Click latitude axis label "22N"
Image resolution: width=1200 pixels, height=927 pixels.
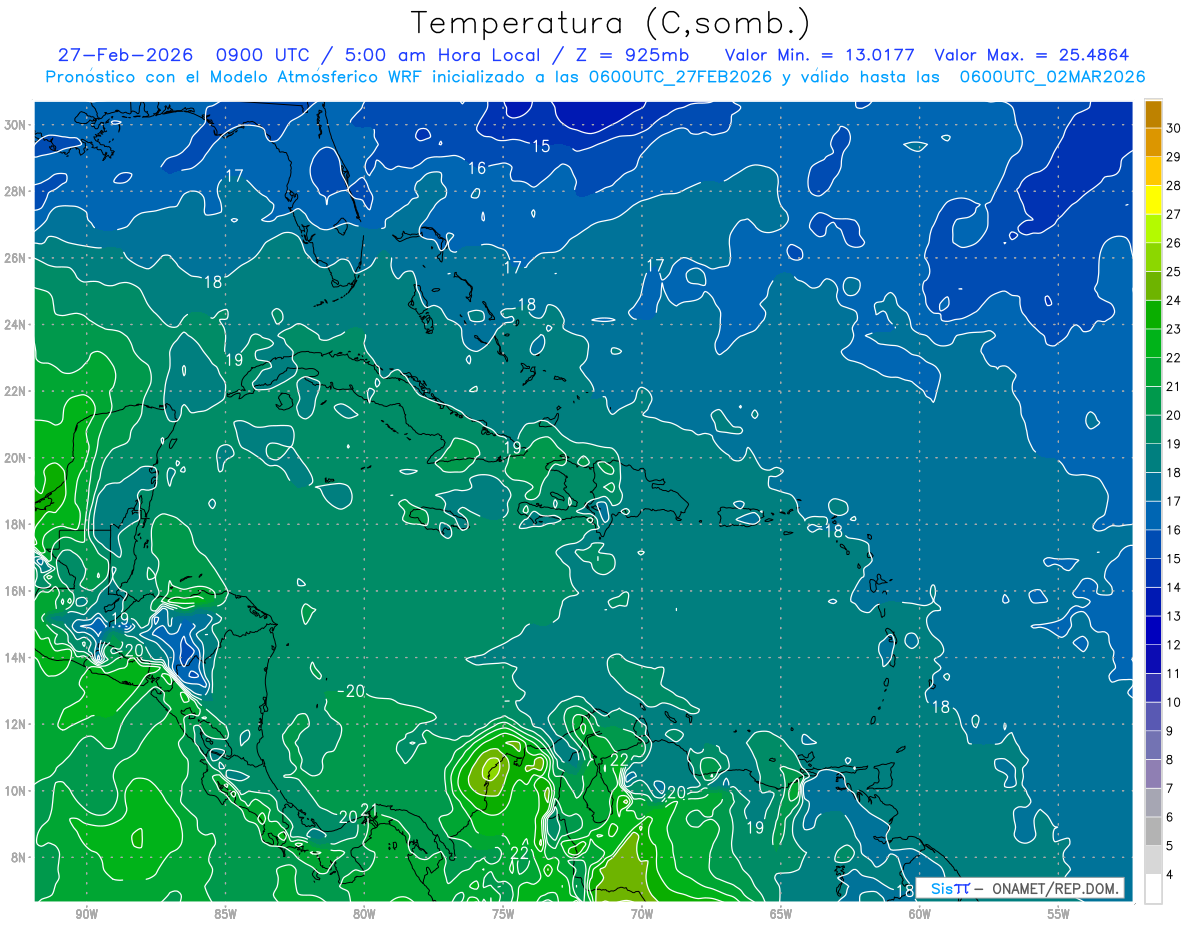pos(17,391)
